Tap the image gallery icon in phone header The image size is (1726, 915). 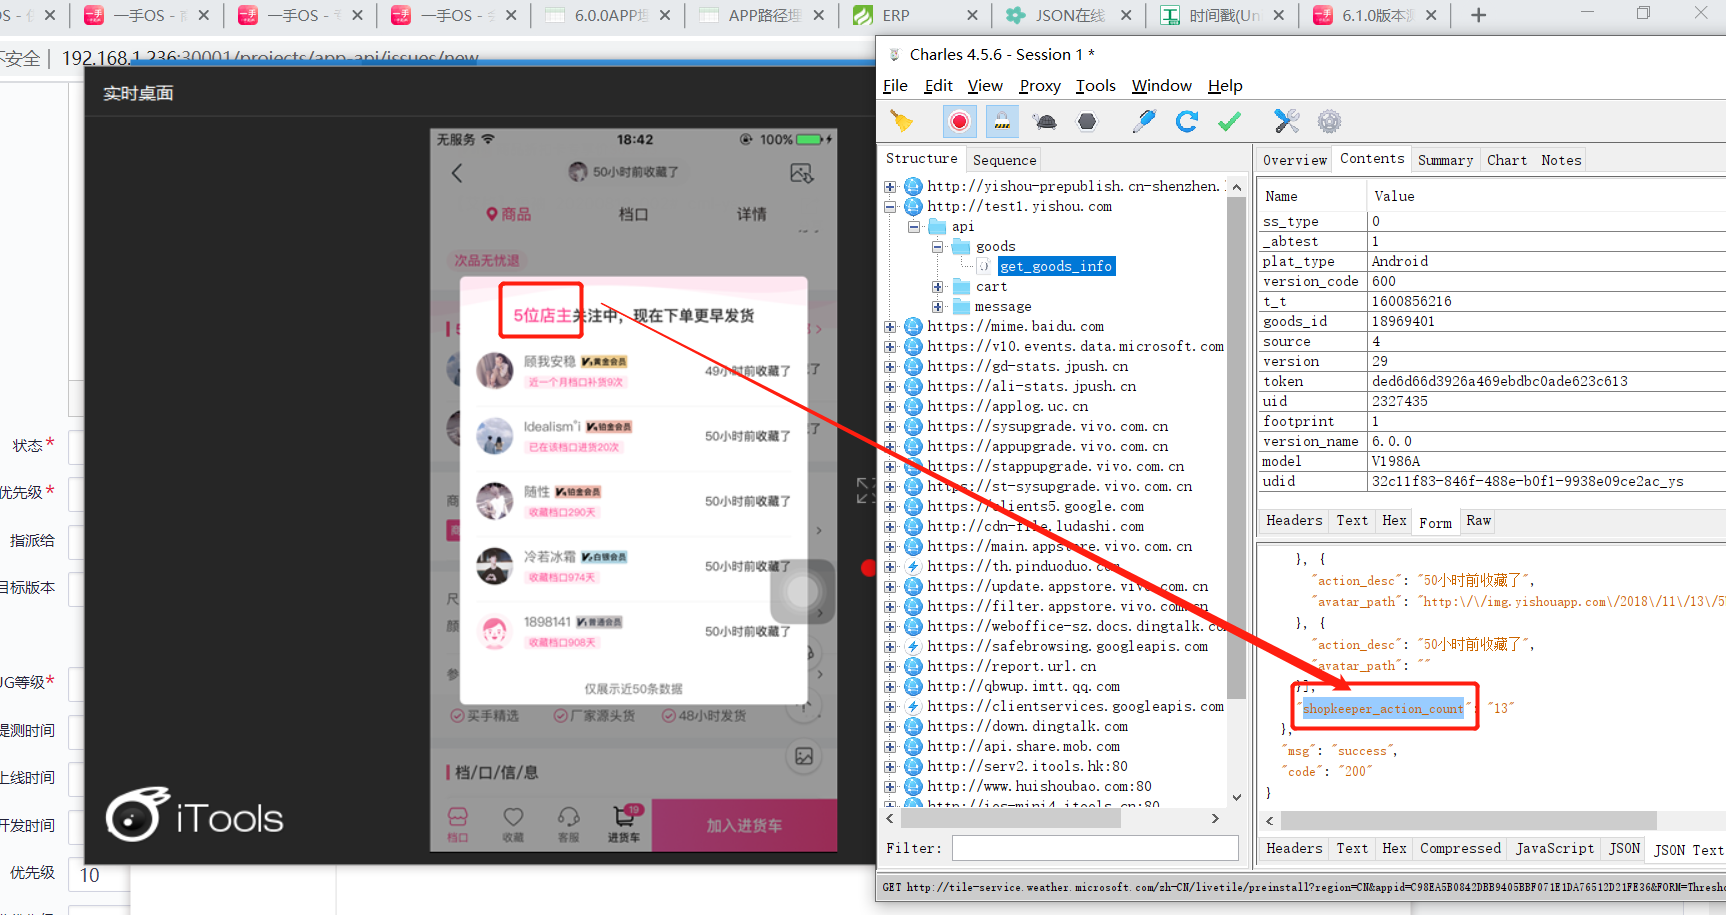click(x=801, y=173)
